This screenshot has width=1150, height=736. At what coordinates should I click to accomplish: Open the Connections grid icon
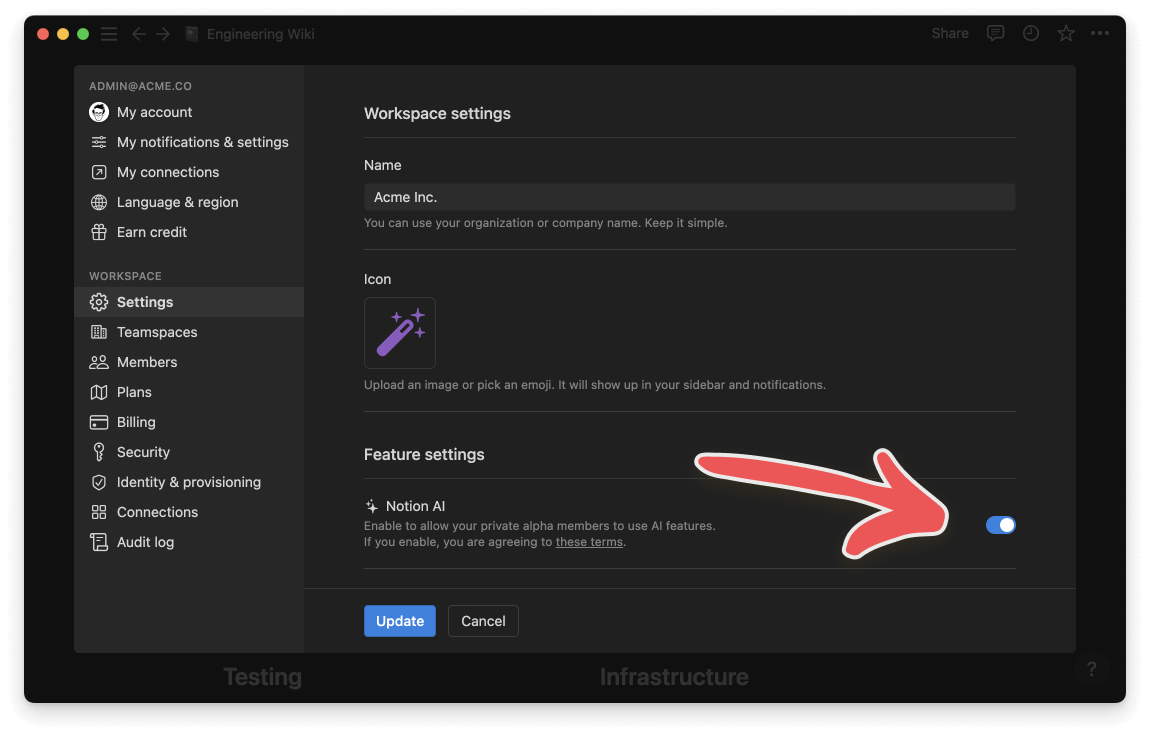99,512
